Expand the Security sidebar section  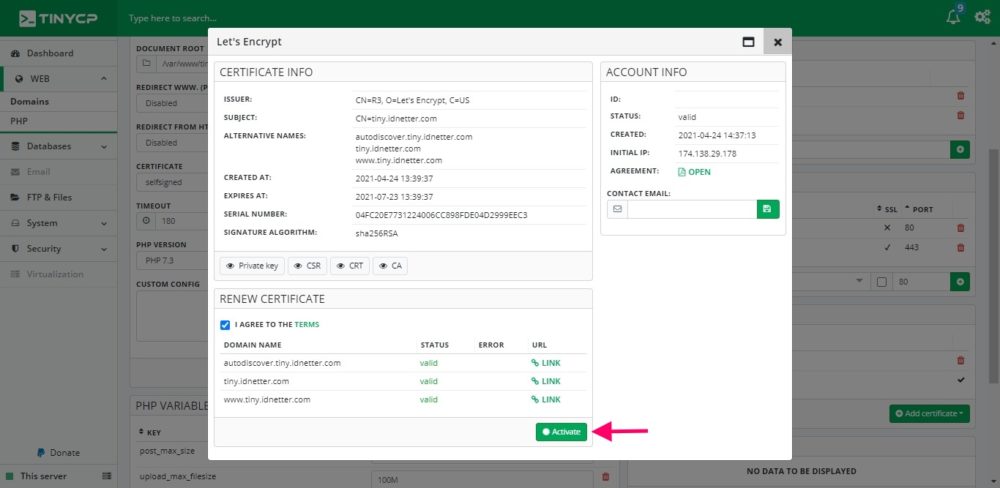pos(59,249)
